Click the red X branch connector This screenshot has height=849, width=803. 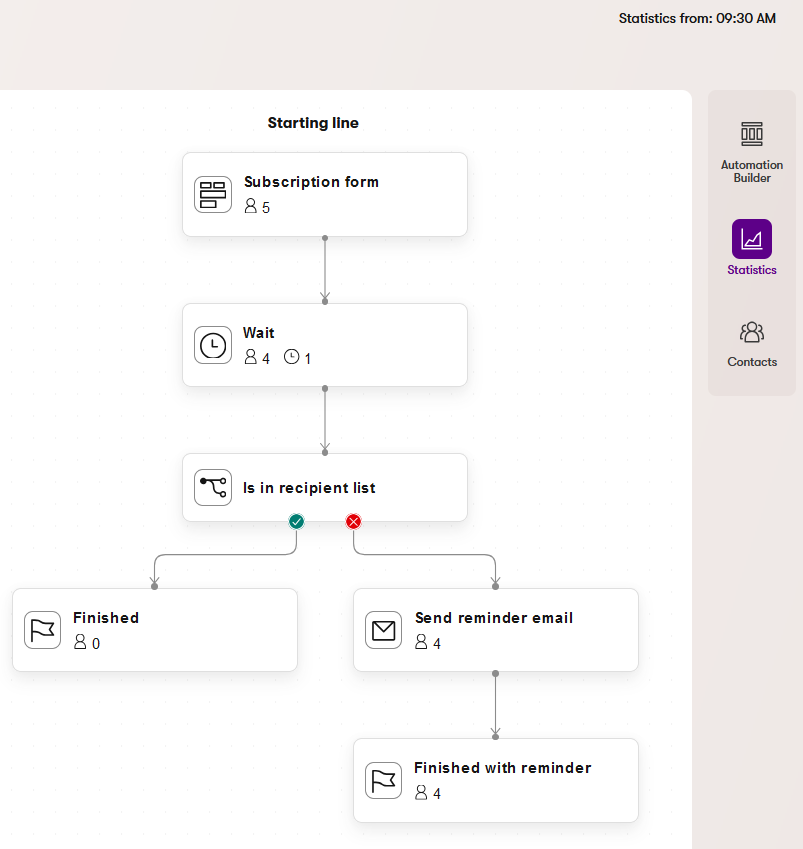354,521
